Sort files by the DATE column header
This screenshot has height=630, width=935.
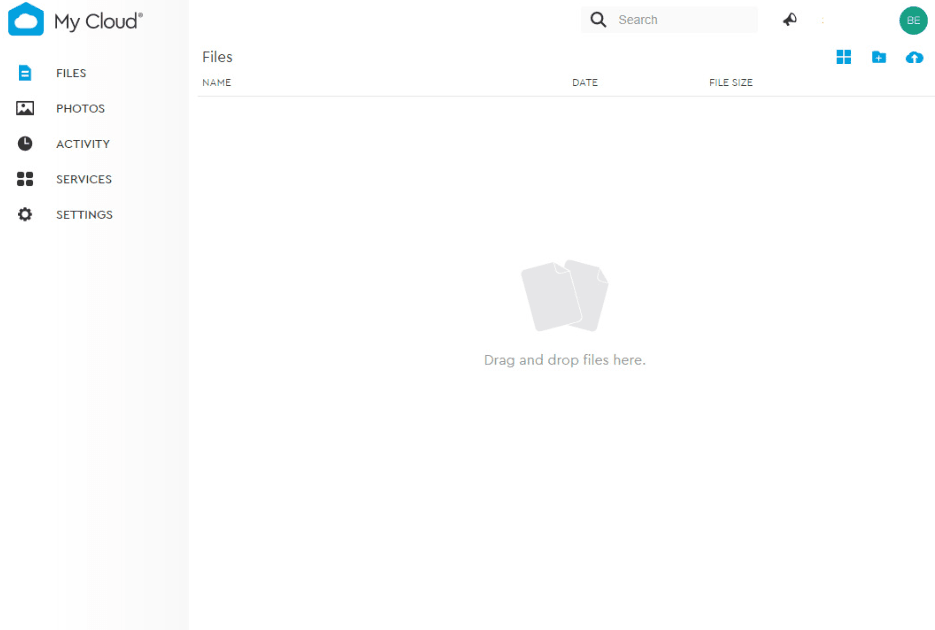coord(585,83)
